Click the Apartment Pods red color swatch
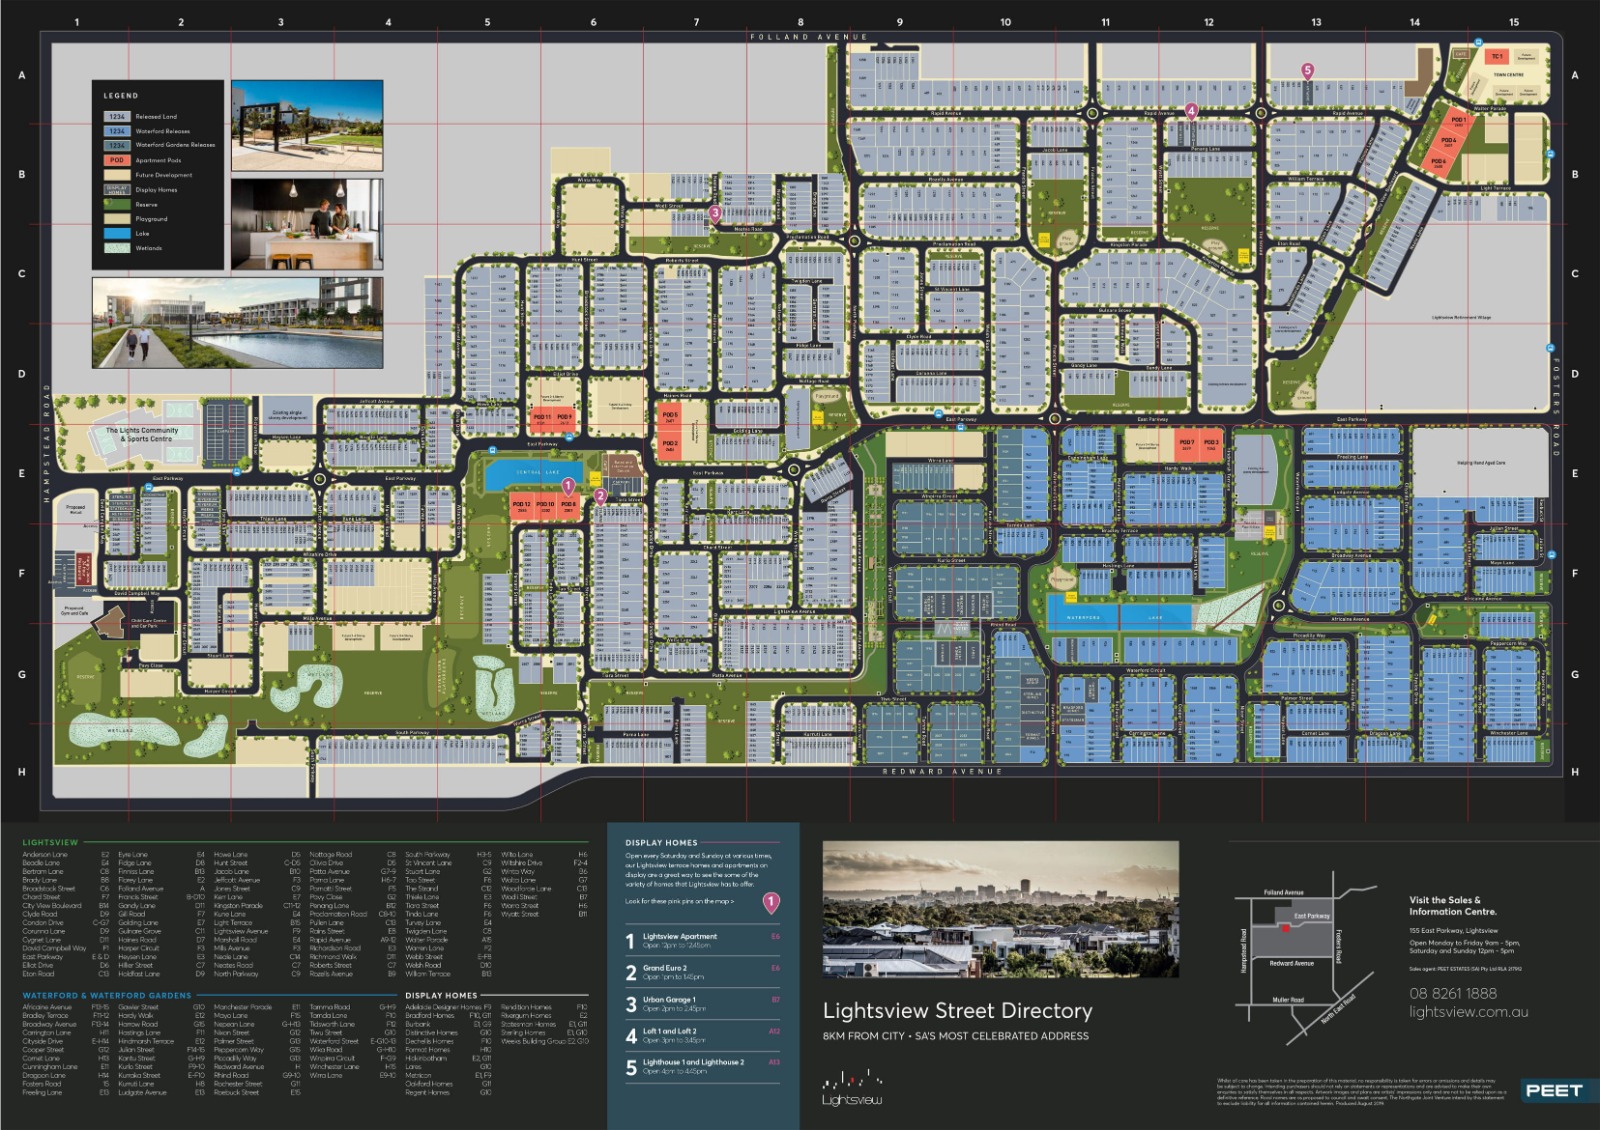The height and width of the screenshot is (1130, 1600). pos(117,160)
